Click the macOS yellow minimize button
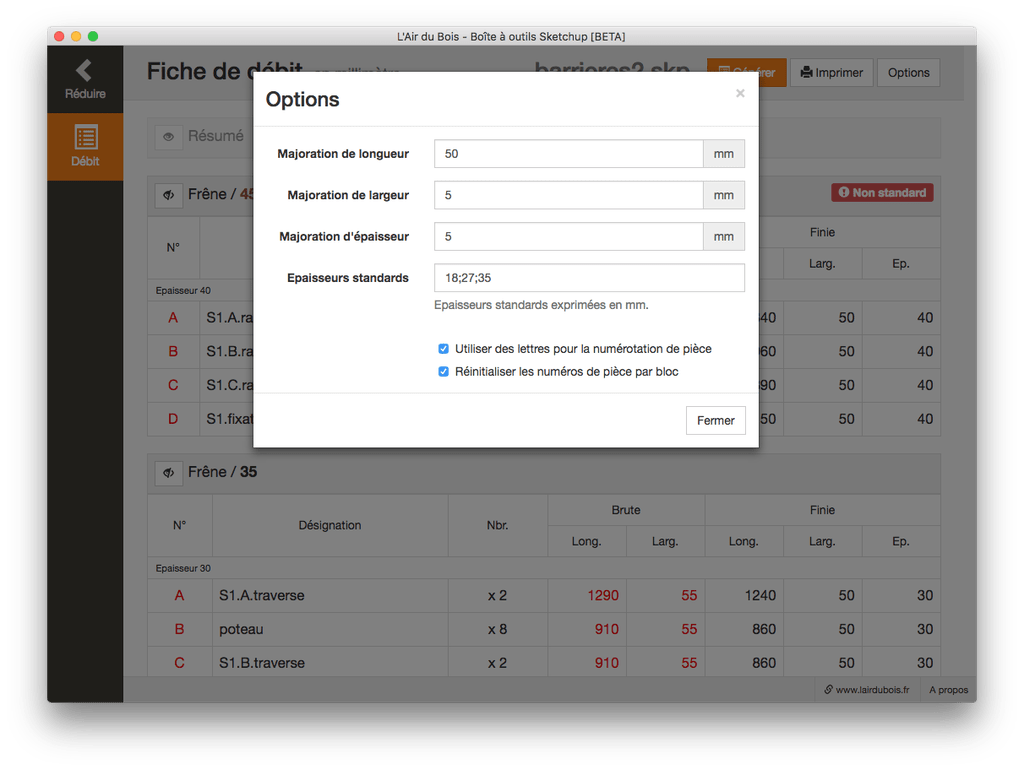Viewport: 1024px width, 770px height. pos(76,37)
